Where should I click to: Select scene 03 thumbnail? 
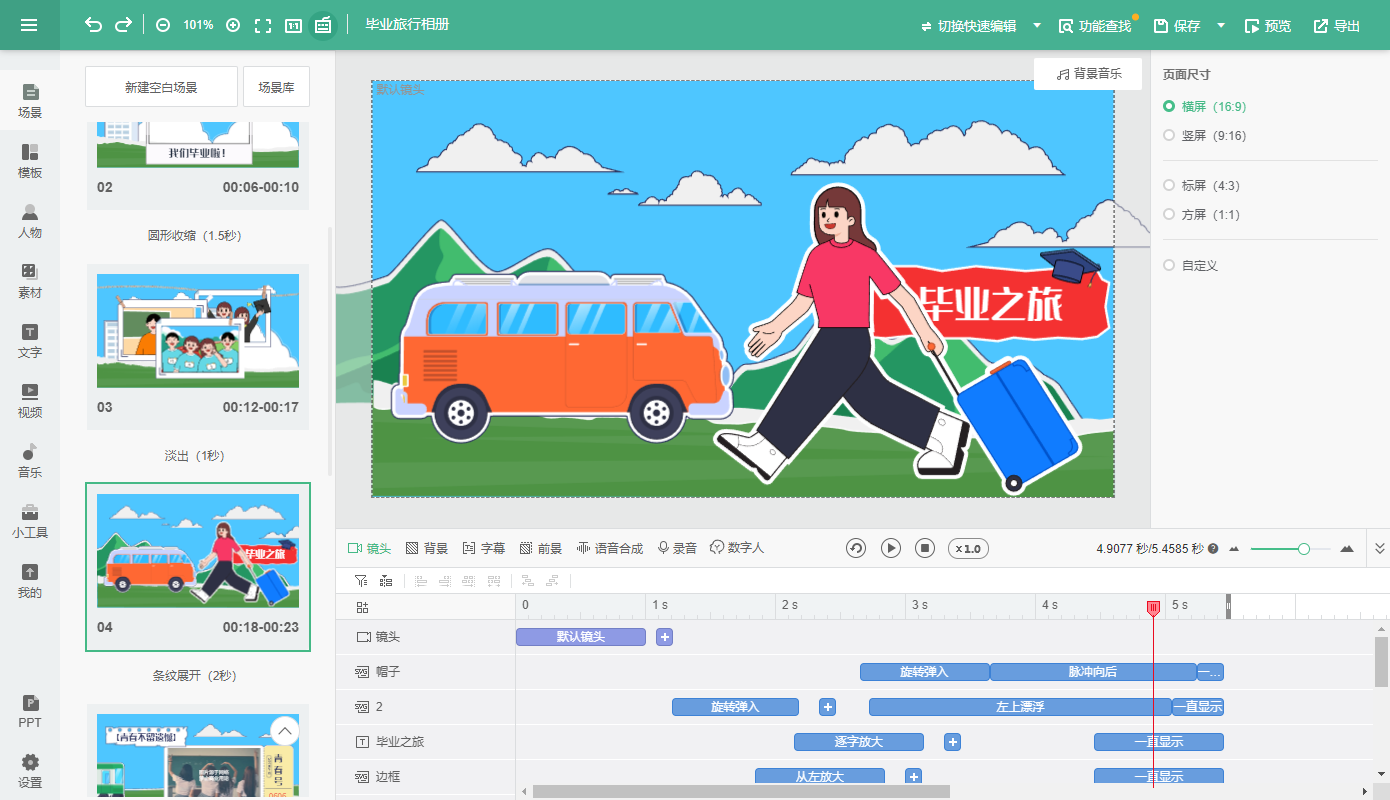198,331
